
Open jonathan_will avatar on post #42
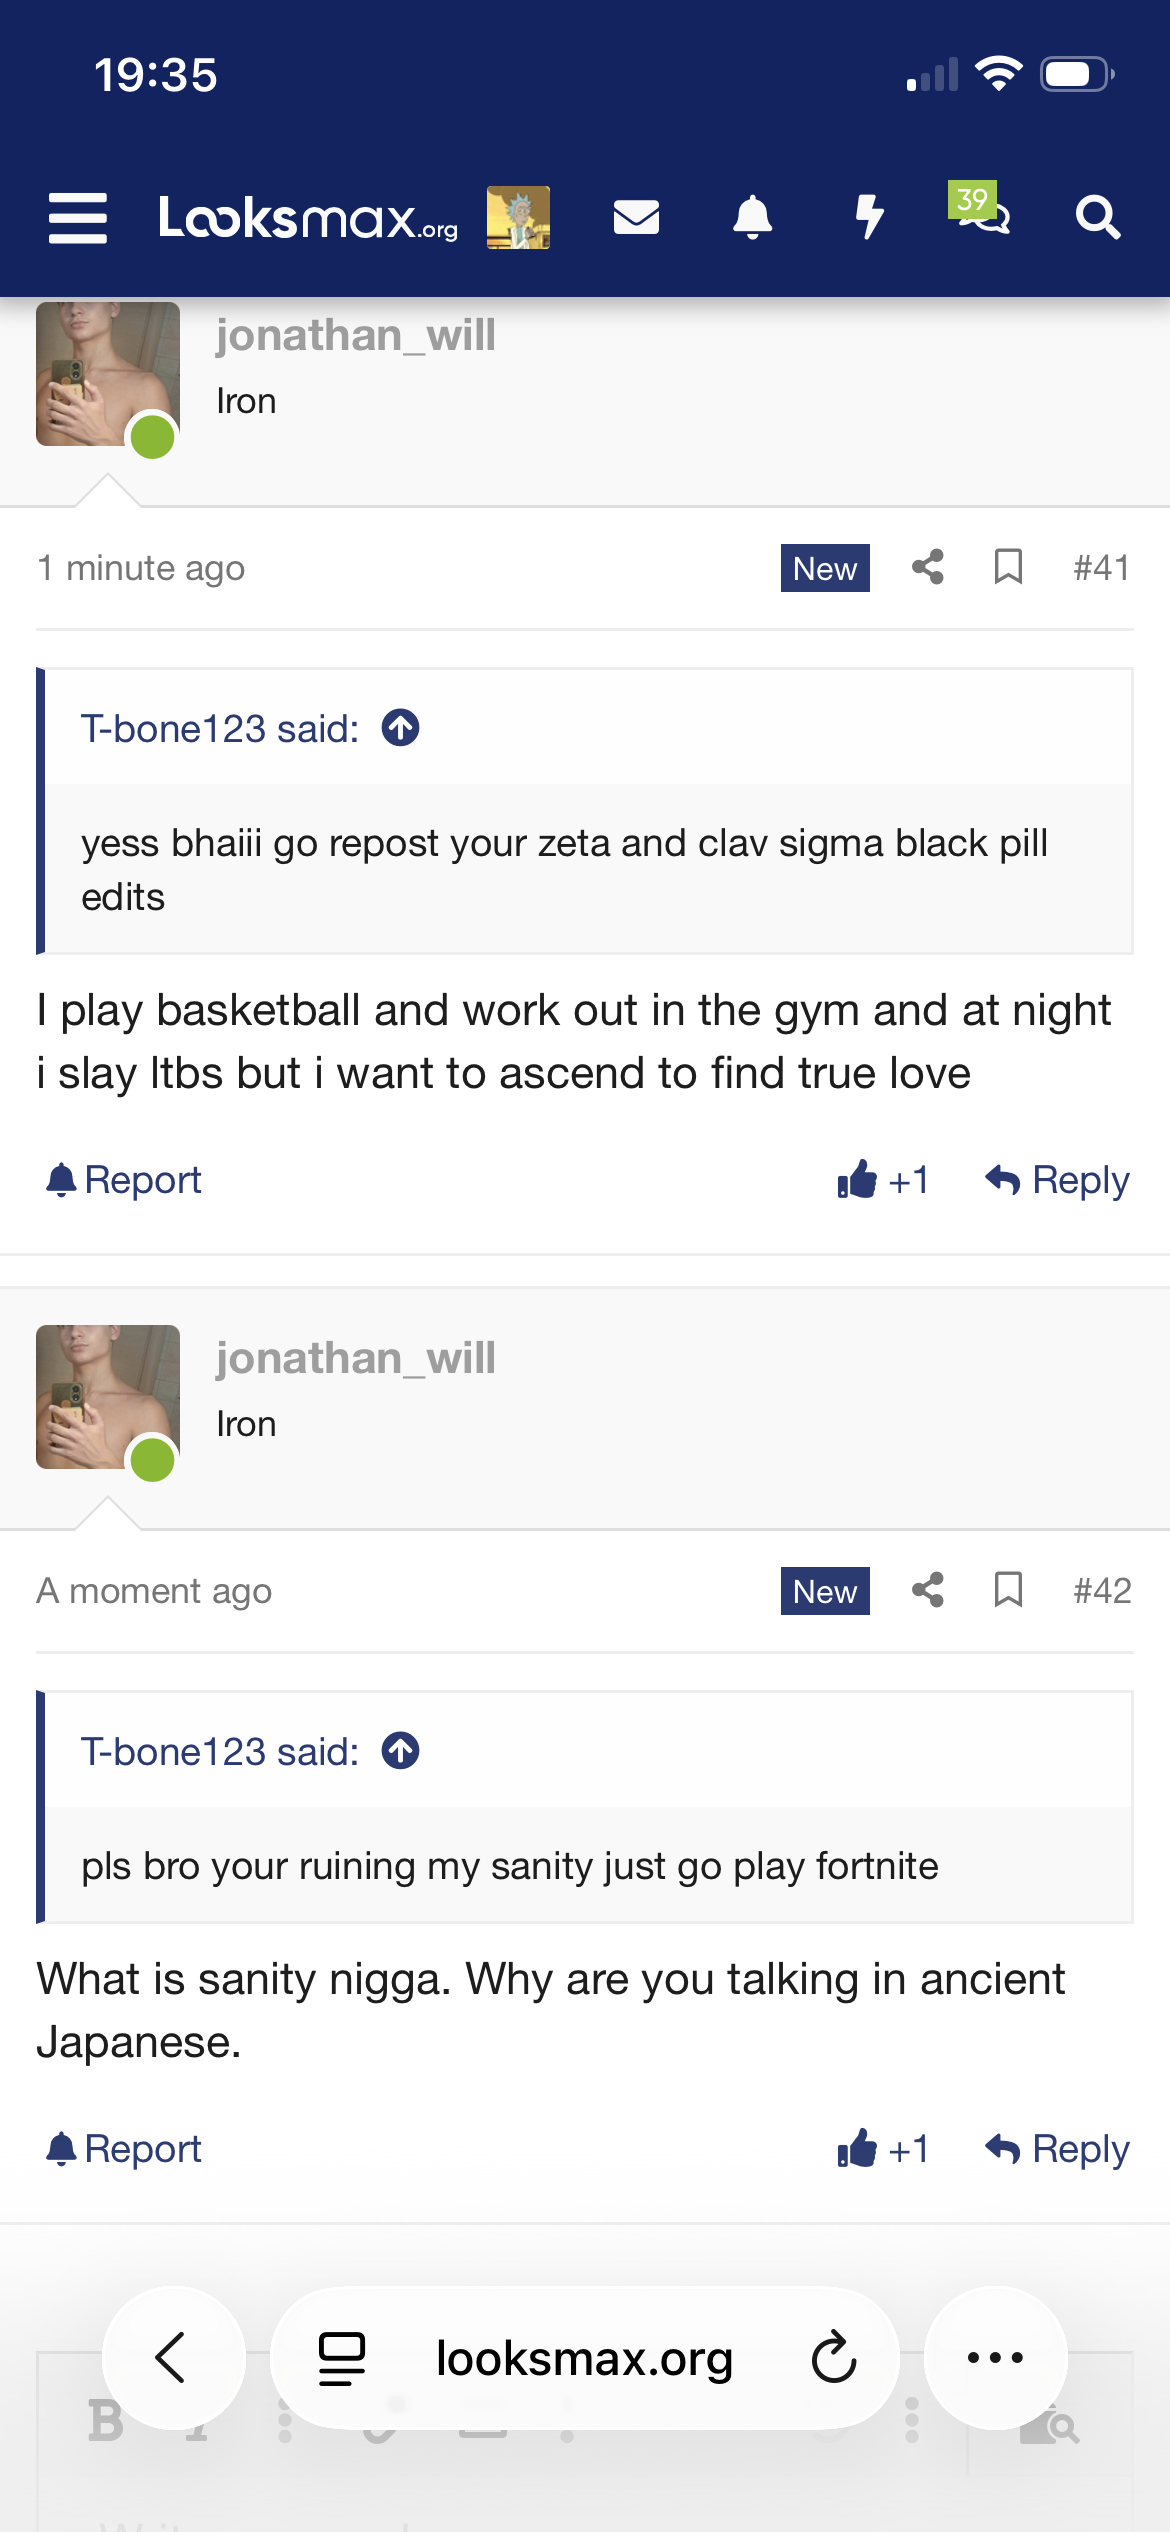coord(108,1397)
